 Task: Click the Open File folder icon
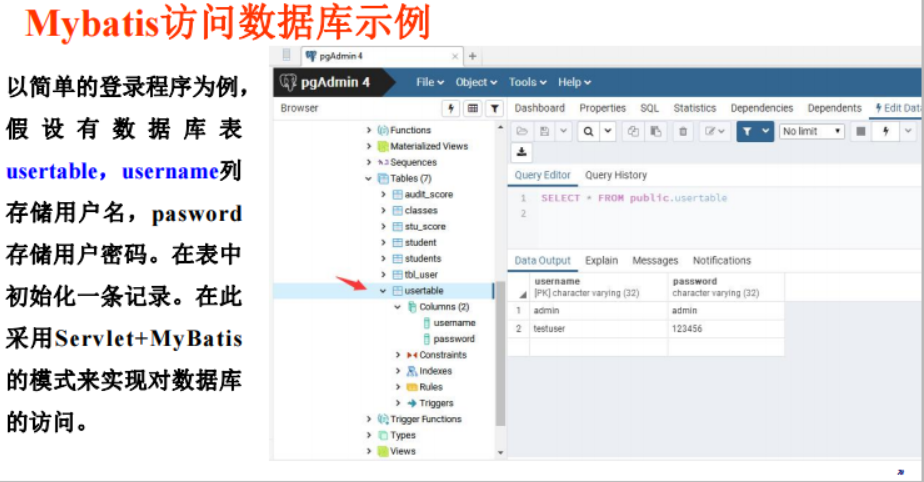coord(522,131)
